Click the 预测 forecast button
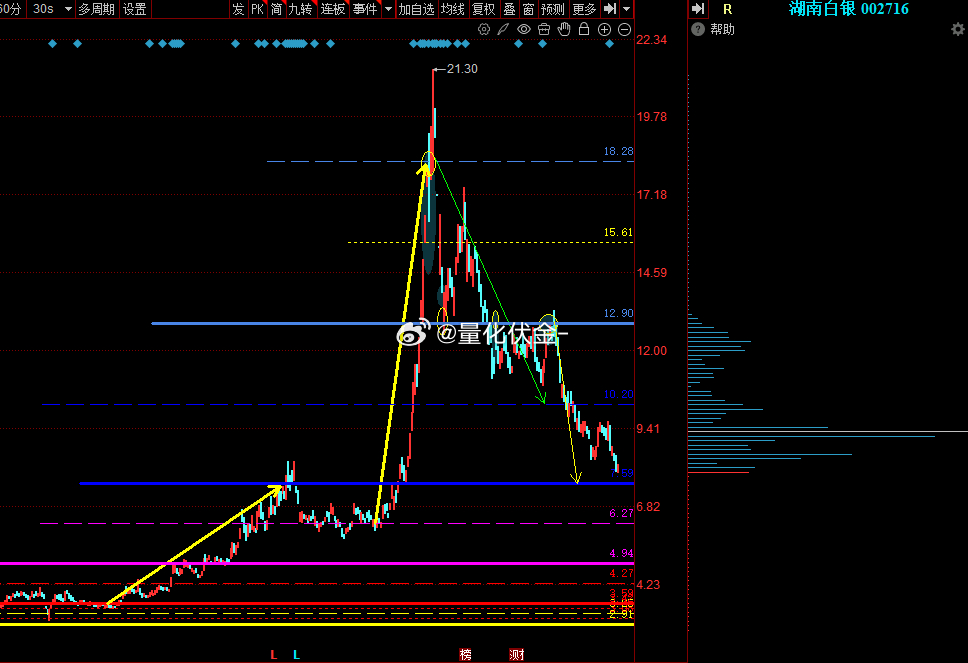Viewport: 968px width, 663px height. [553, 9]
